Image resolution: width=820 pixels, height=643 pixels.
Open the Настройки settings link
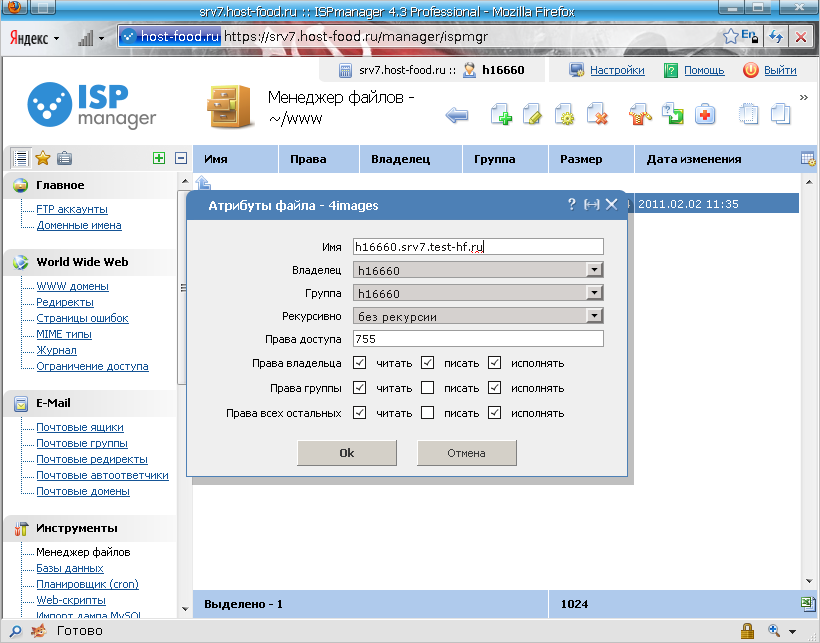(617, 70)
